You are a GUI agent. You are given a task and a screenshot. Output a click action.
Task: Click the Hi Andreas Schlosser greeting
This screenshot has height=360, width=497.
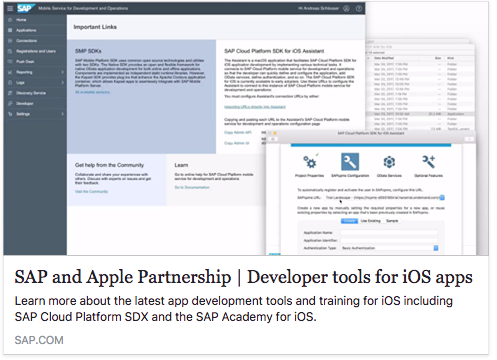[x=319, y=9]
